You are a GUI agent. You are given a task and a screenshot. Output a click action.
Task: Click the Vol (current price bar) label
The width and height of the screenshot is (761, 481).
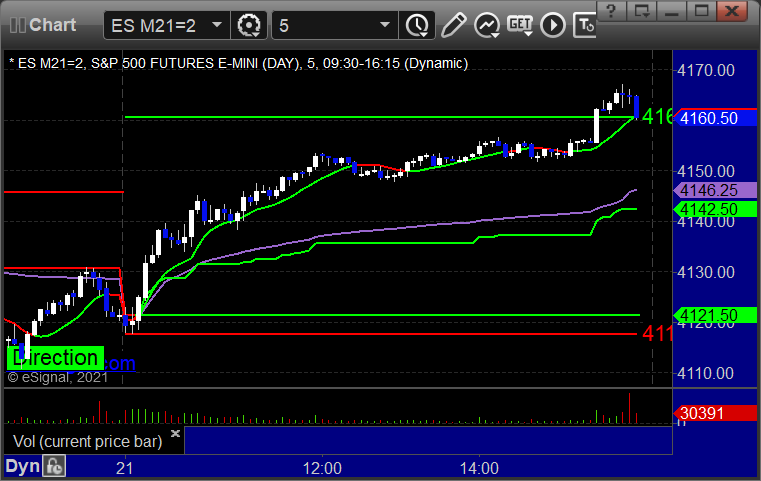[87, 441]
